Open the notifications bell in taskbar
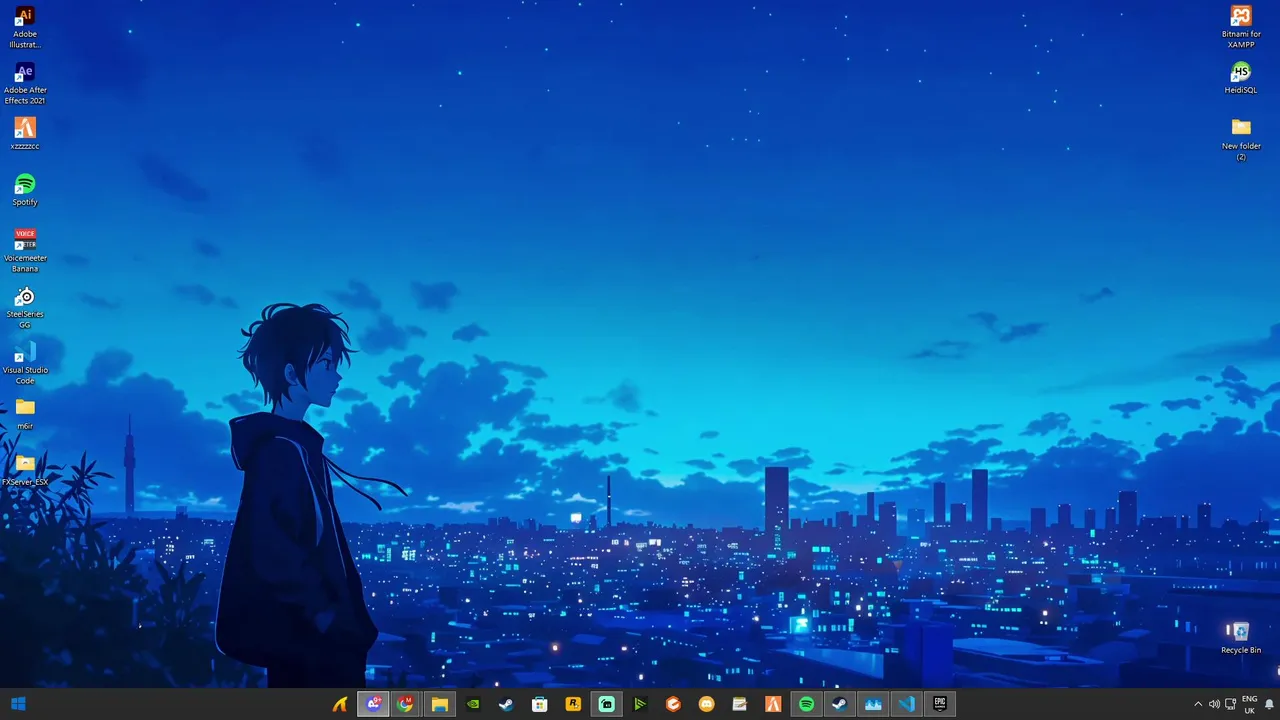The width and height of the screenshot is (1280, 720). pyautogui.click(x=1269, y=704)
